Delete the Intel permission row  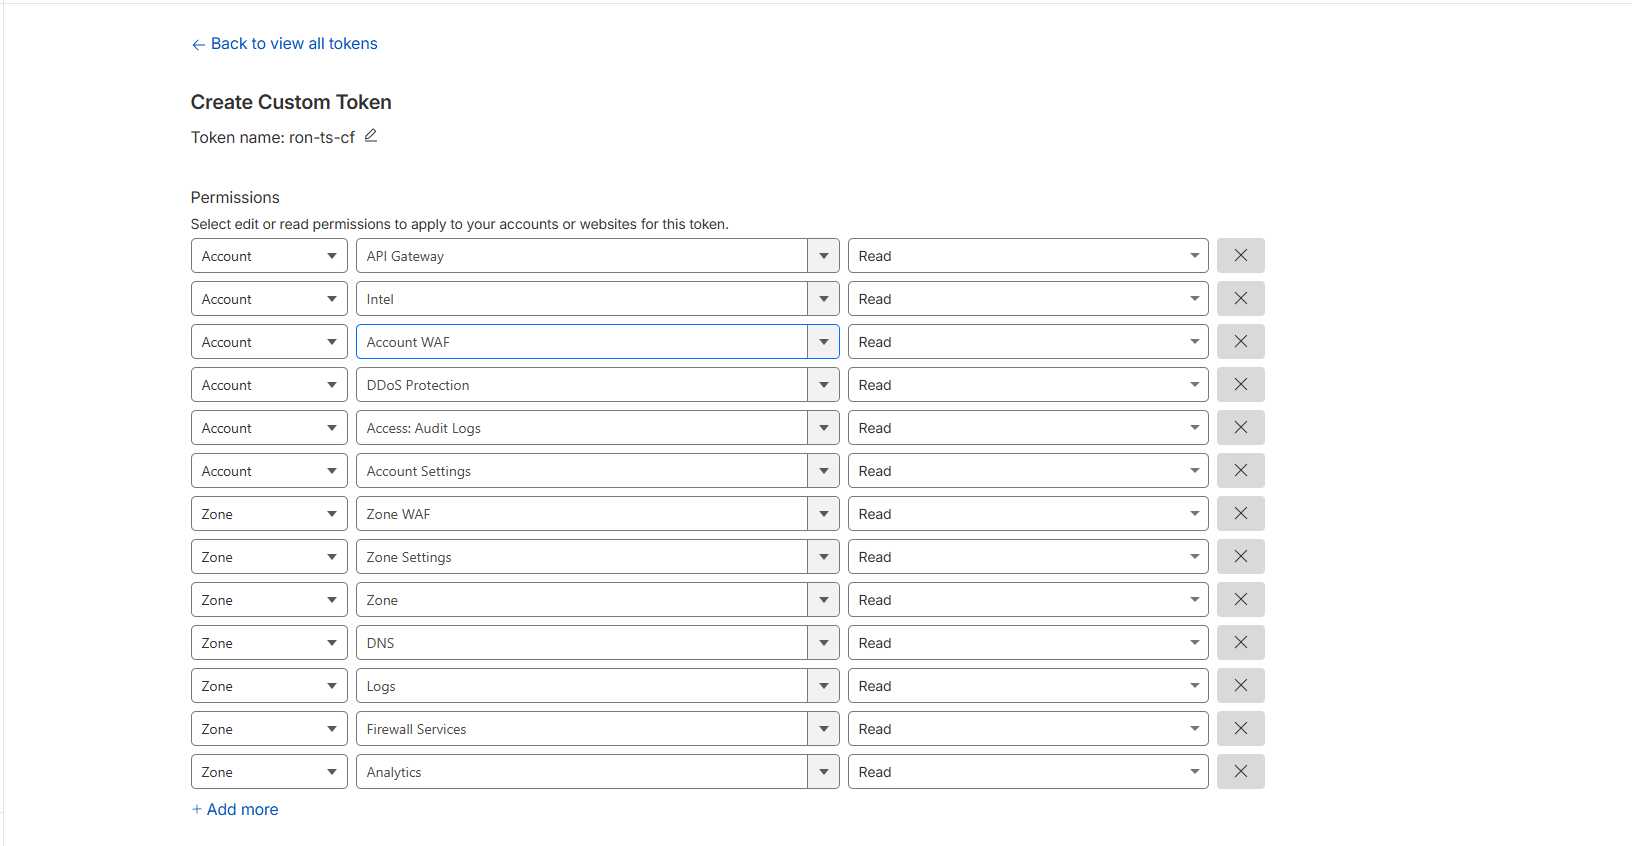[1240, 299]
